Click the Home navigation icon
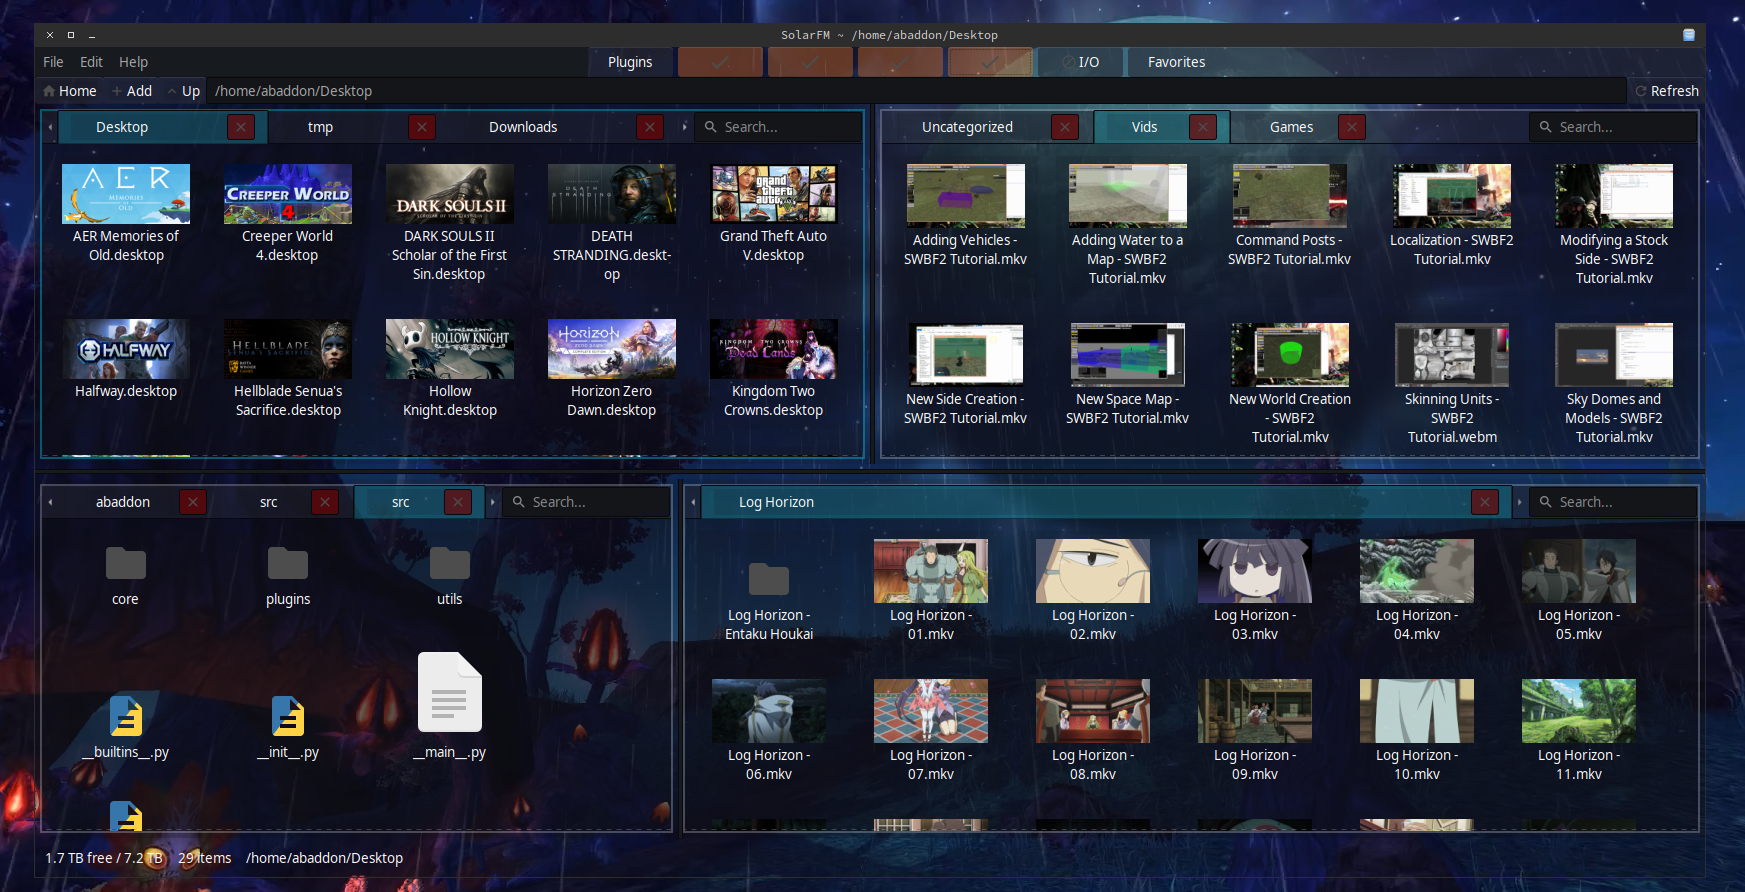This screenshot has width=1745, height=892. click(x=49, y=91)
